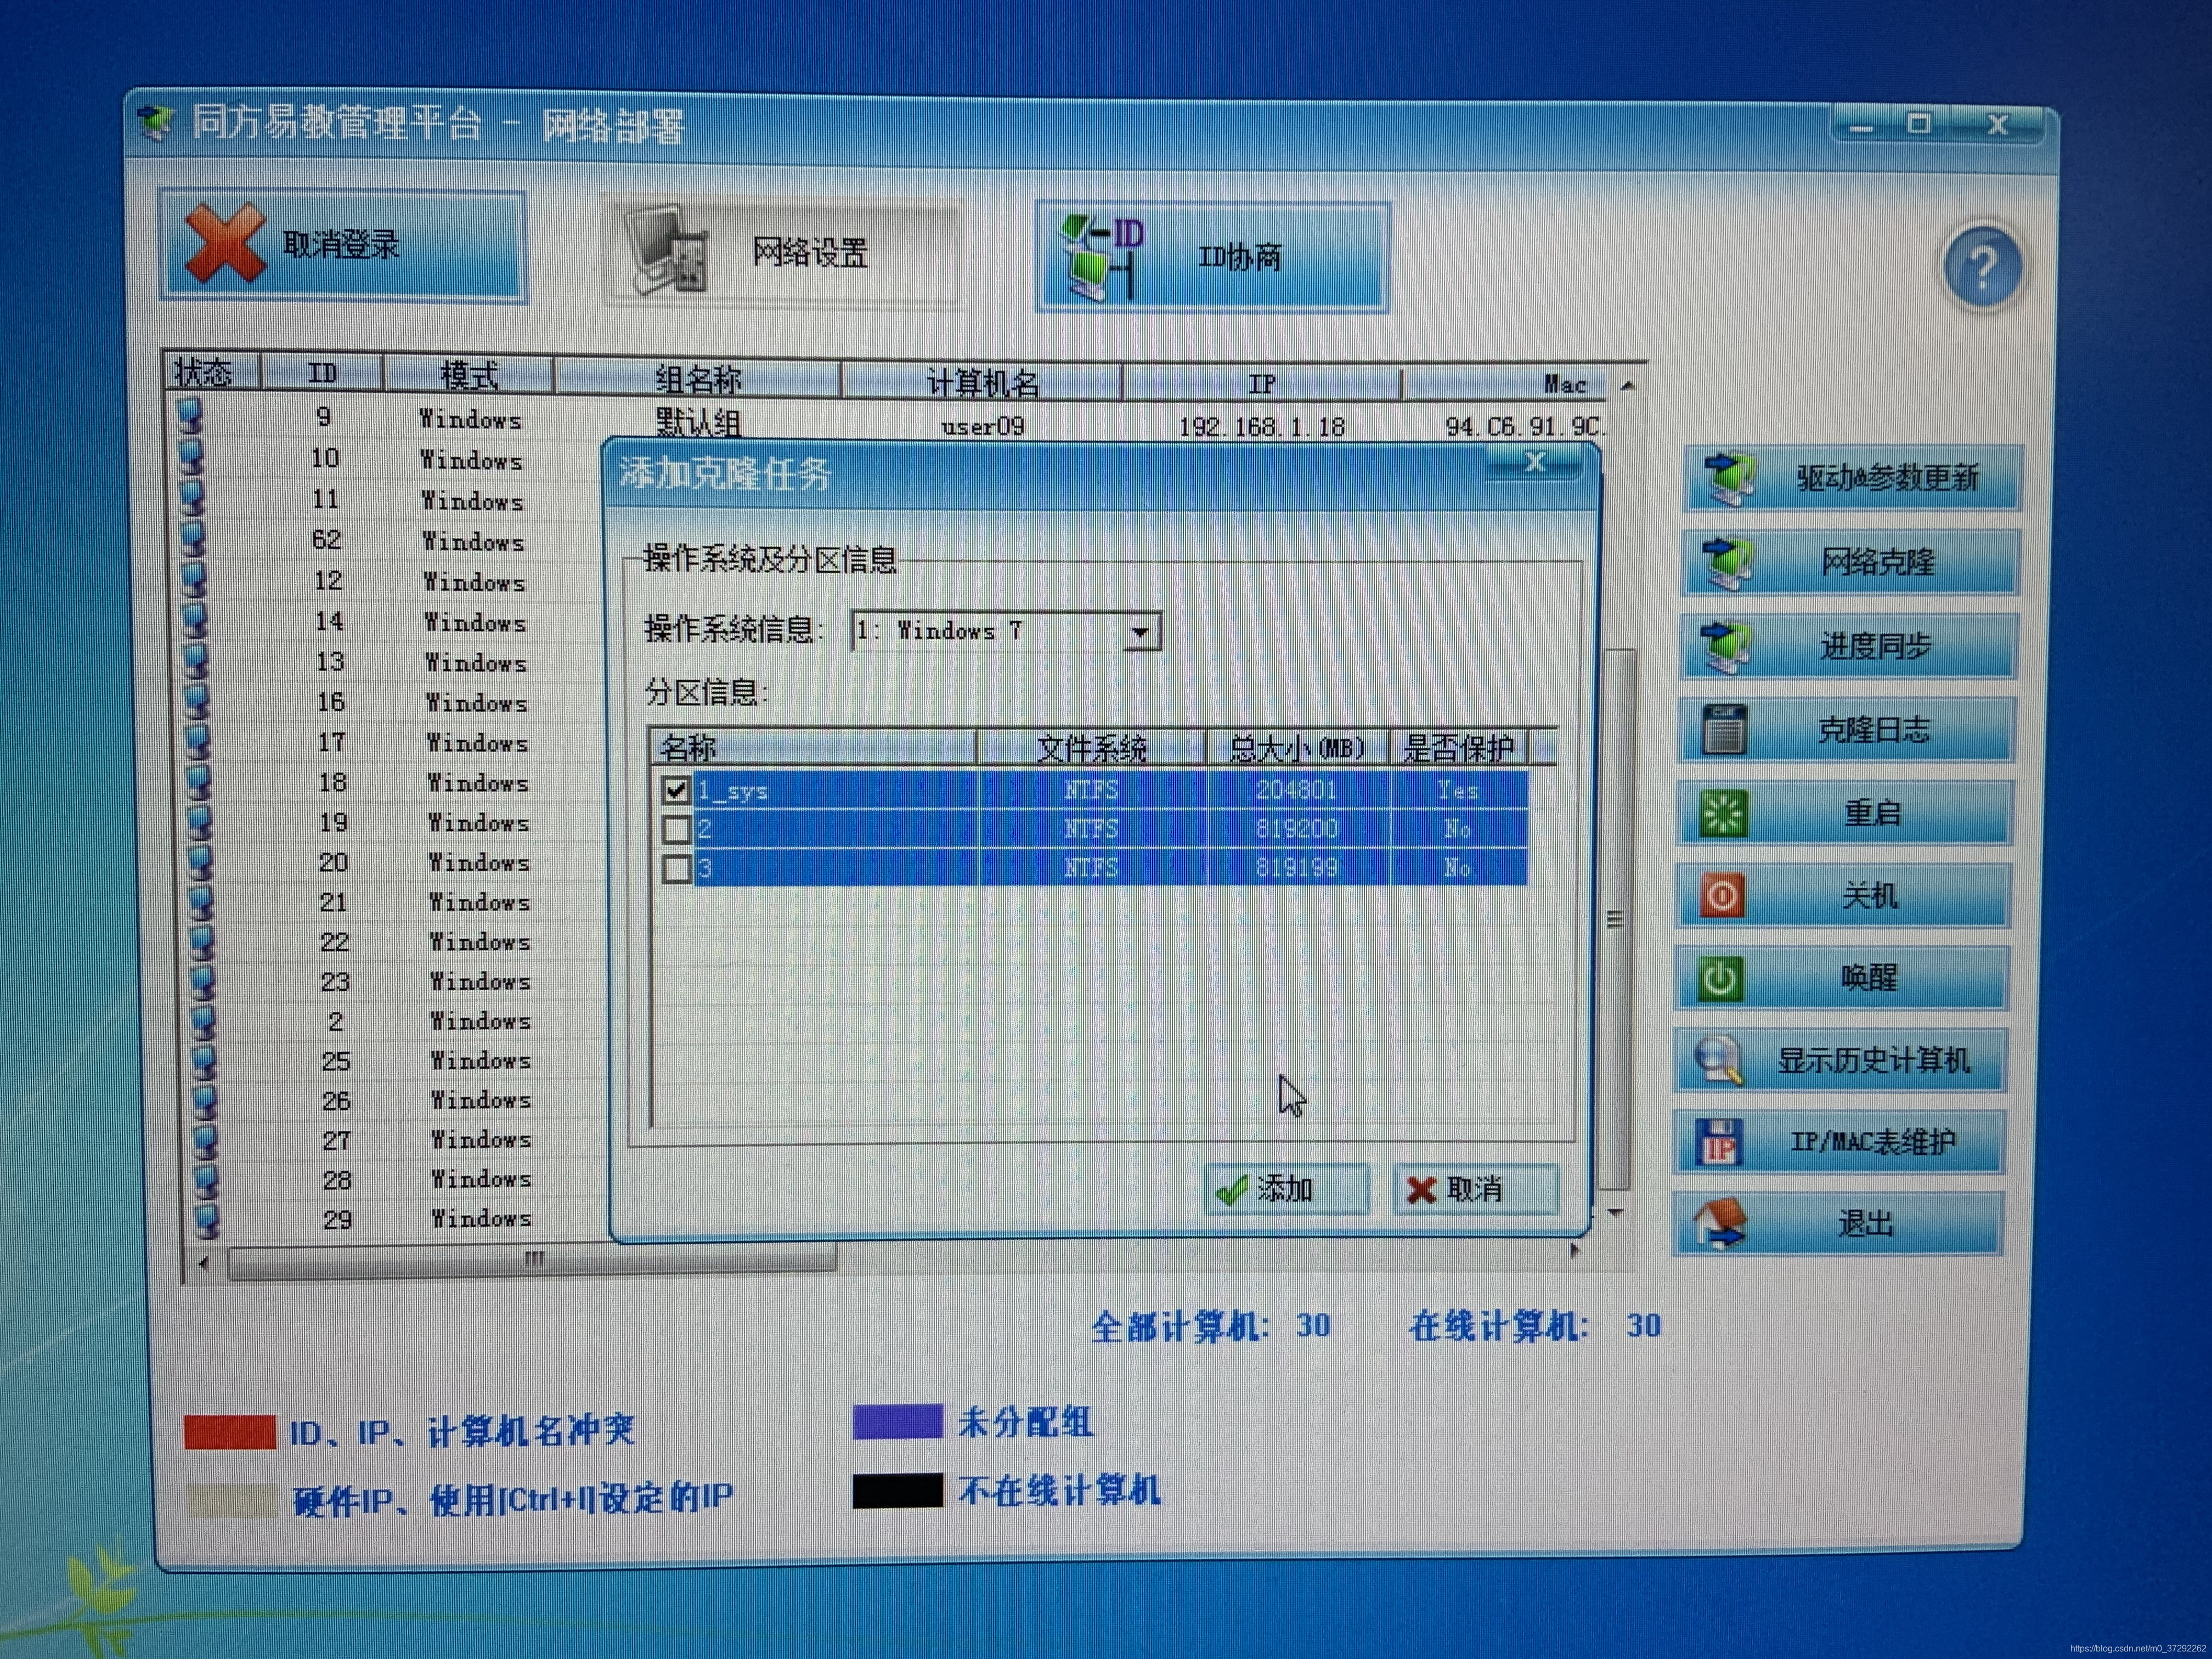
Task: Click the 文件系统 column header
Action: (x=1091, y=748)
